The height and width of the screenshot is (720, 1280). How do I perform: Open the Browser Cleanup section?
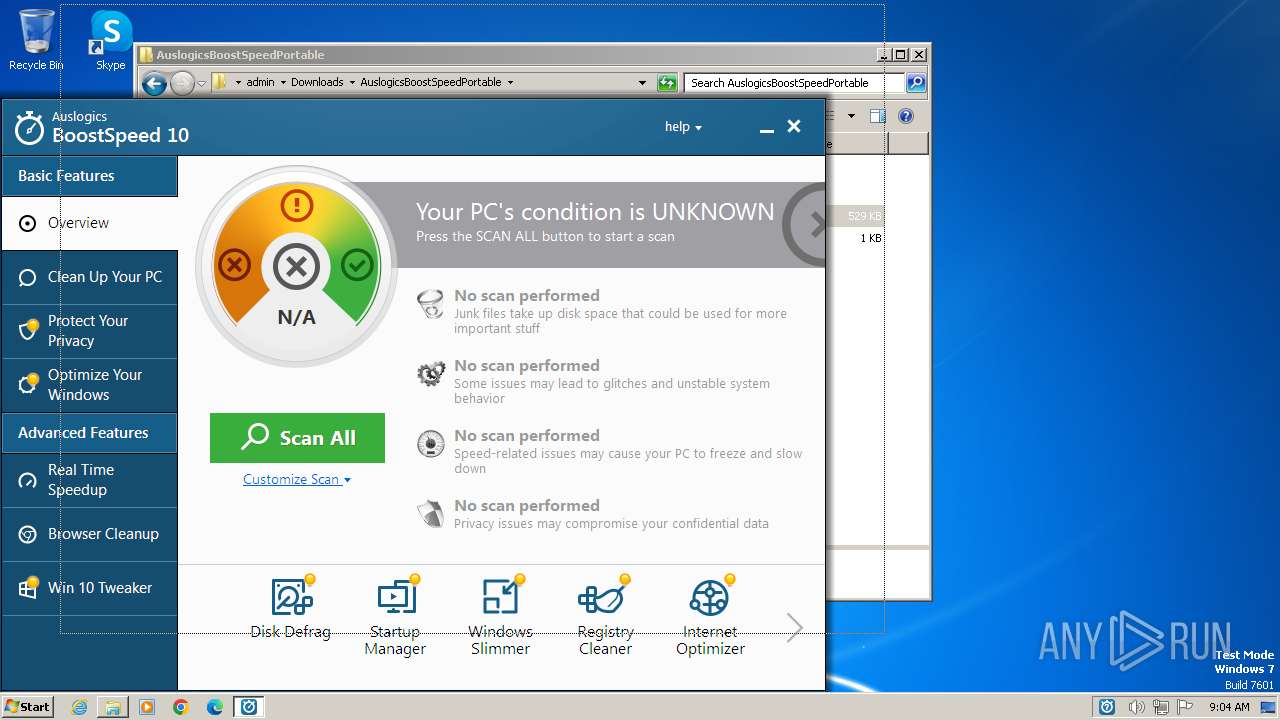tap(89, 534)
